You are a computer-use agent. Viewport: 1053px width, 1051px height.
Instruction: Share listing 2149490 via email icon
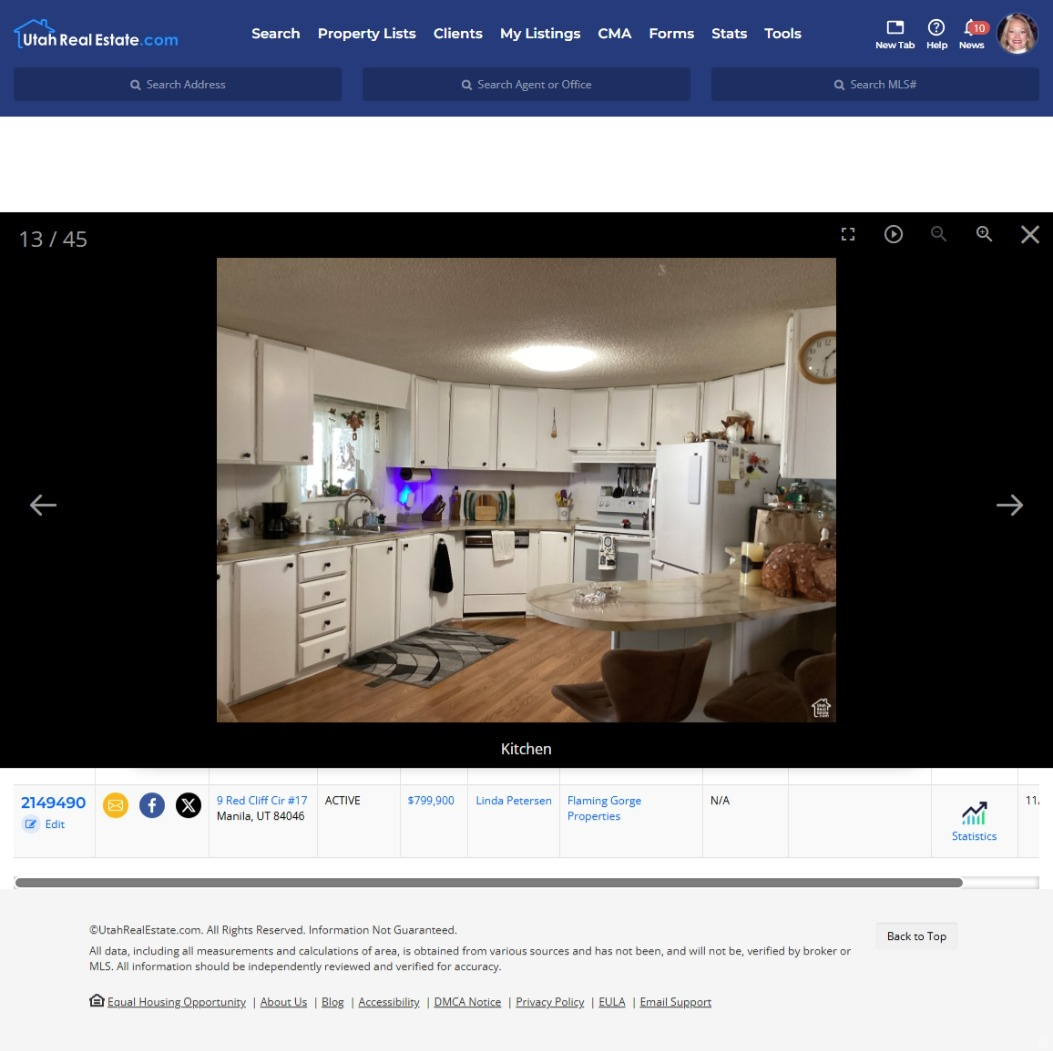point(115,805)
